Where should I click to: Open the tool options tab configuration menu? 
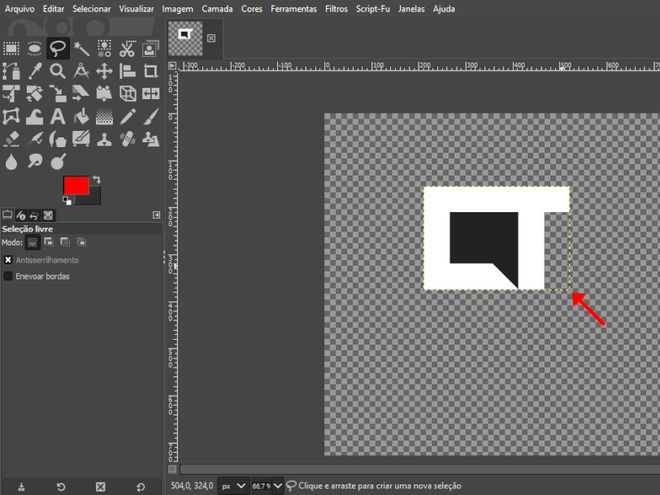click(156, 215)
